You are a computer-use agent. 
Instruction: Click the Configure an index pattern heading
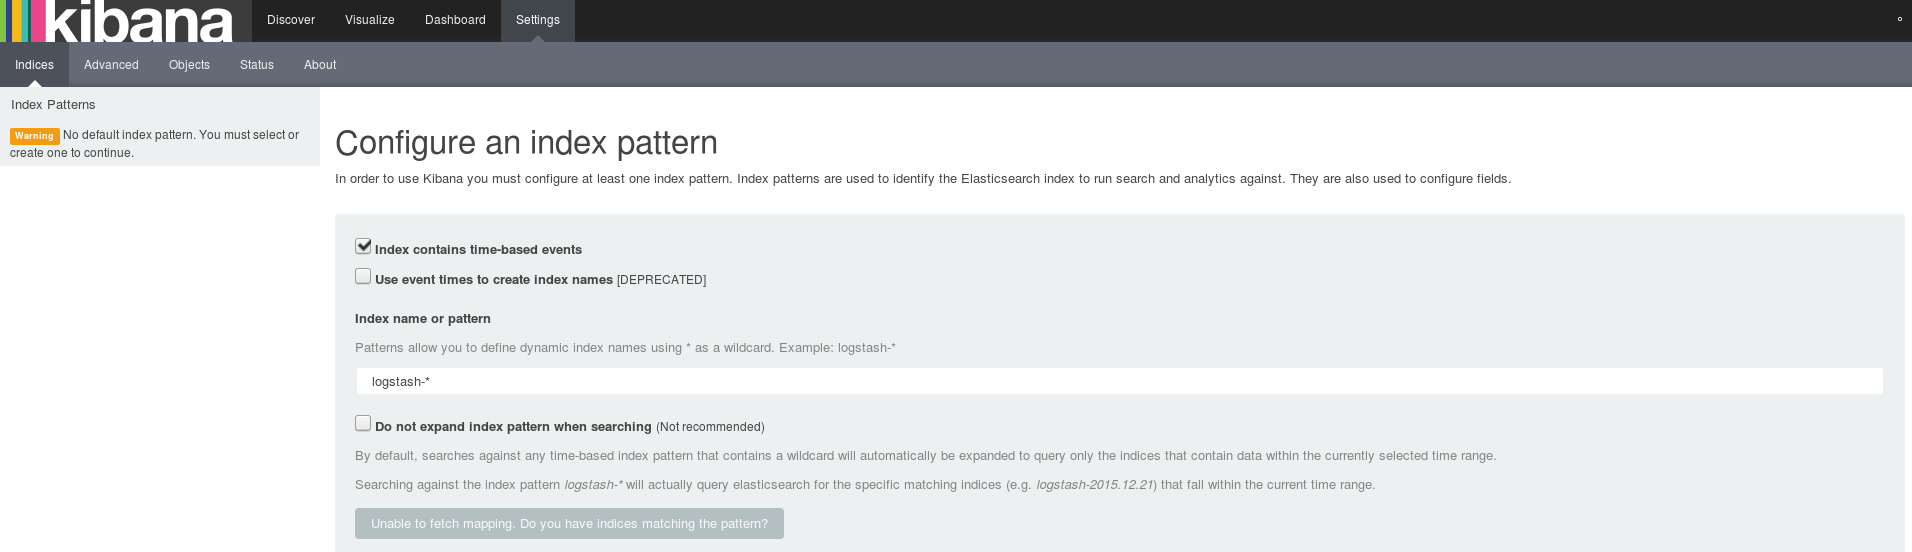(526, 143)
